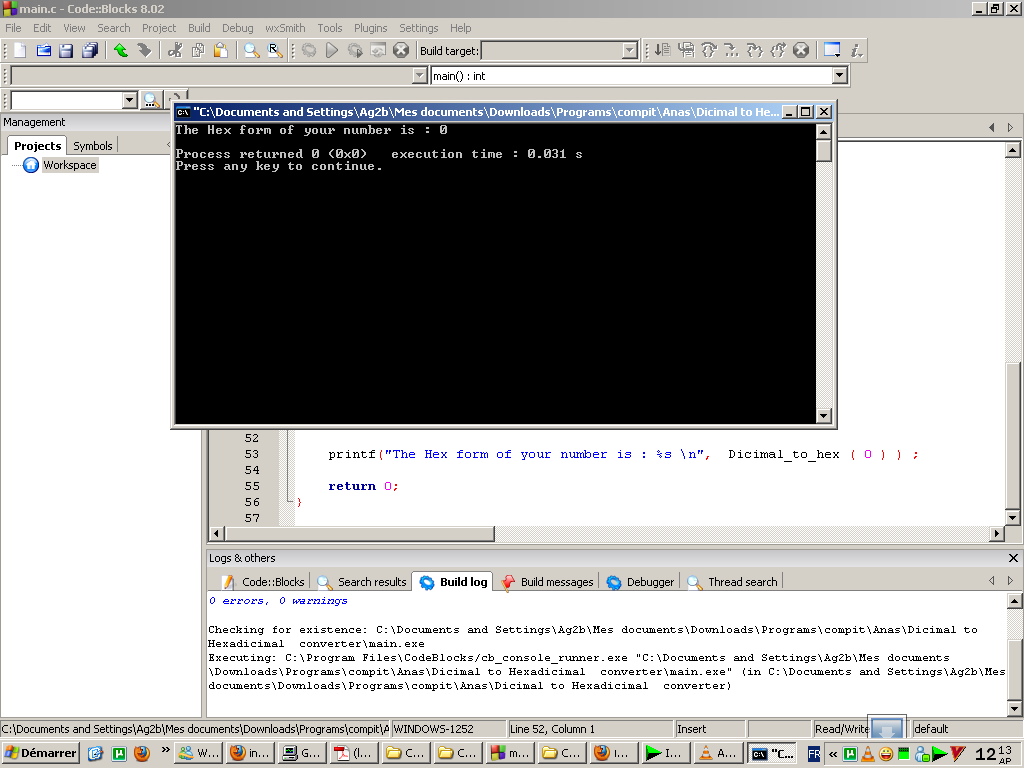Start Debug / Continue from debugger toolbar
This screenshot has width=1024, height=768.
662,50
